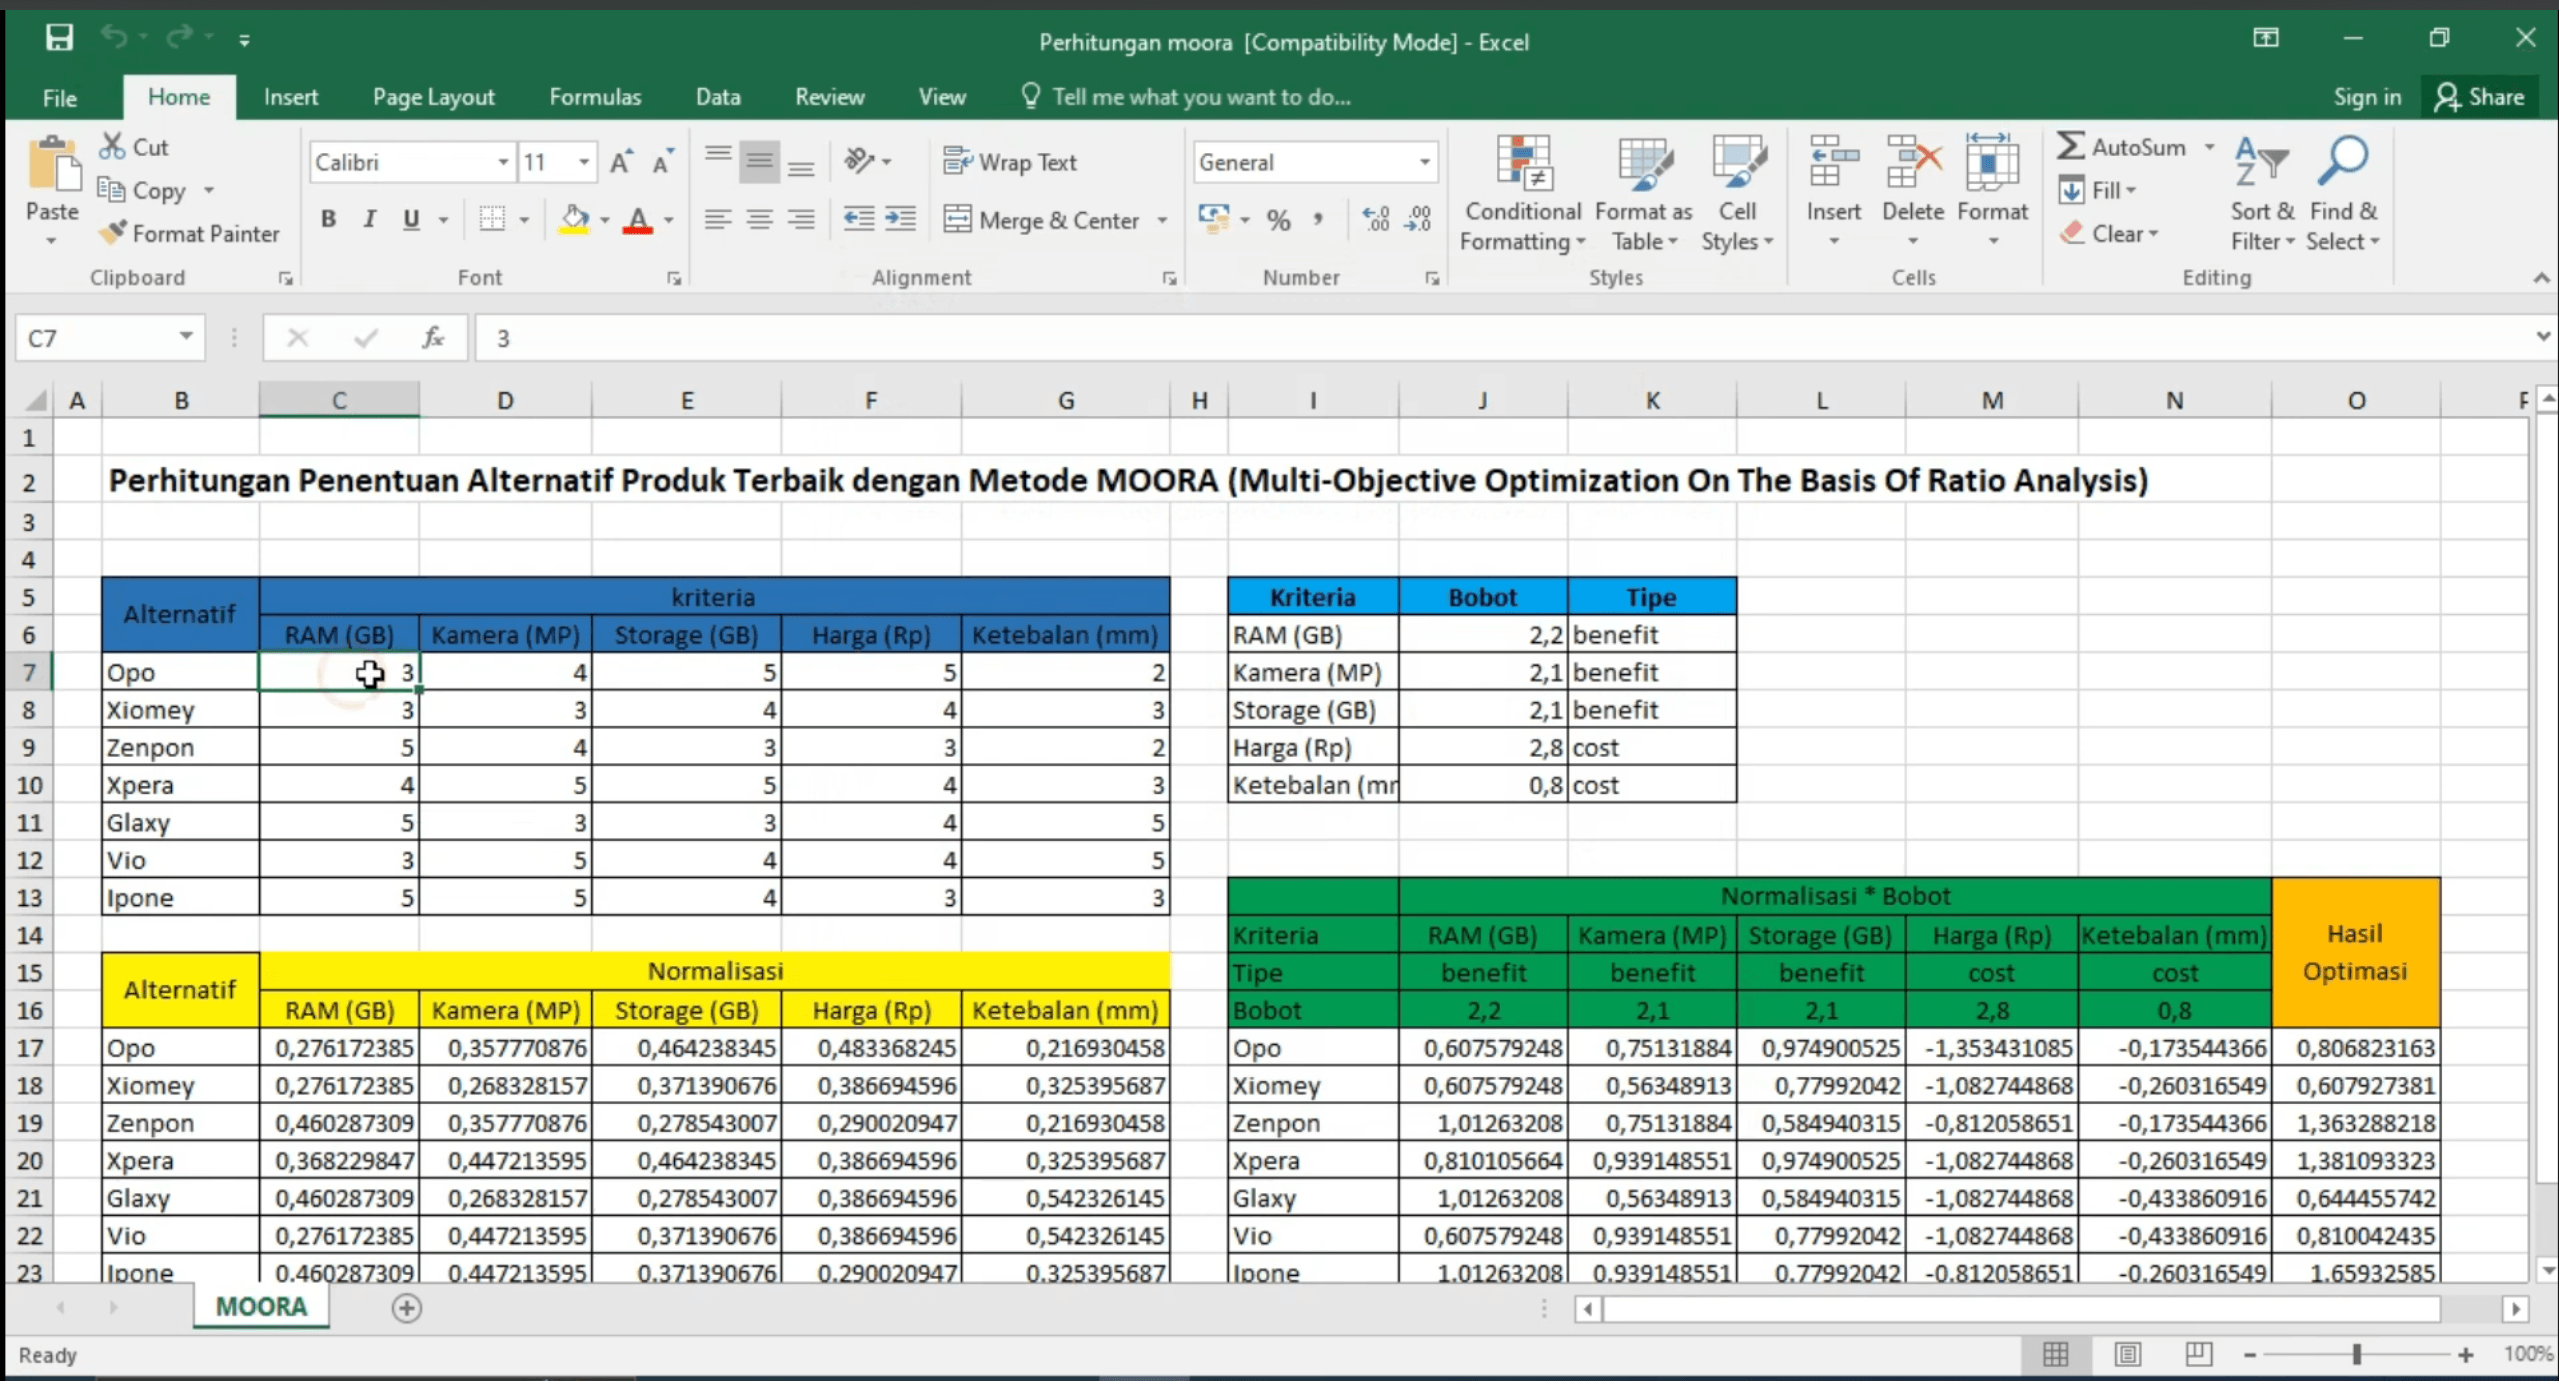Click the Decrease Indent icon
Viewport: 2559px width, 1381px height.
pyautogui.click(x=858, y=219)
